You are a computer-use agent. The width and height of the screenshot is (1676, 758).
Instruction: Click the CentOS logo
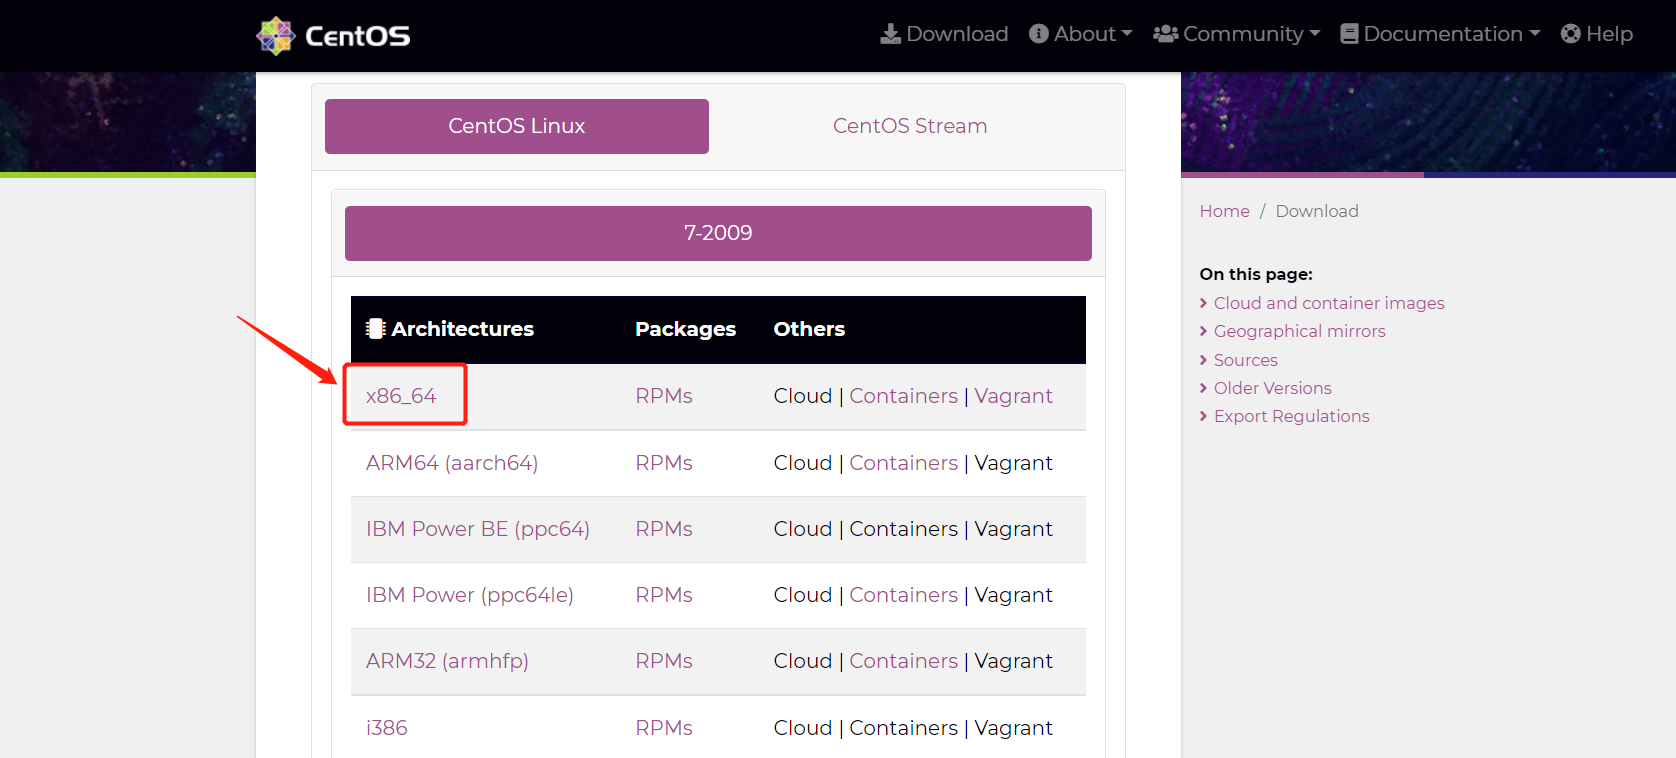click(x=333, y=35)
